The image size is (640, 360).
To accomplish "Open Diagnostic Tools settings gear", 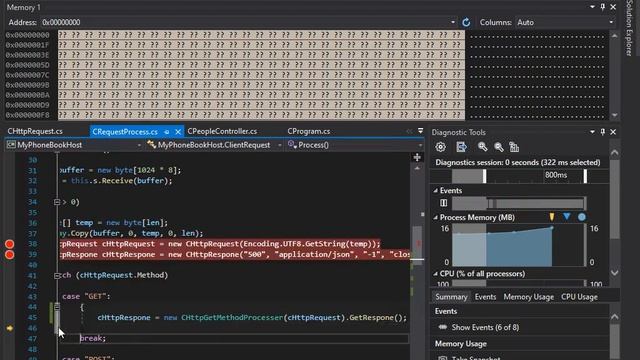I will (440, 147).
